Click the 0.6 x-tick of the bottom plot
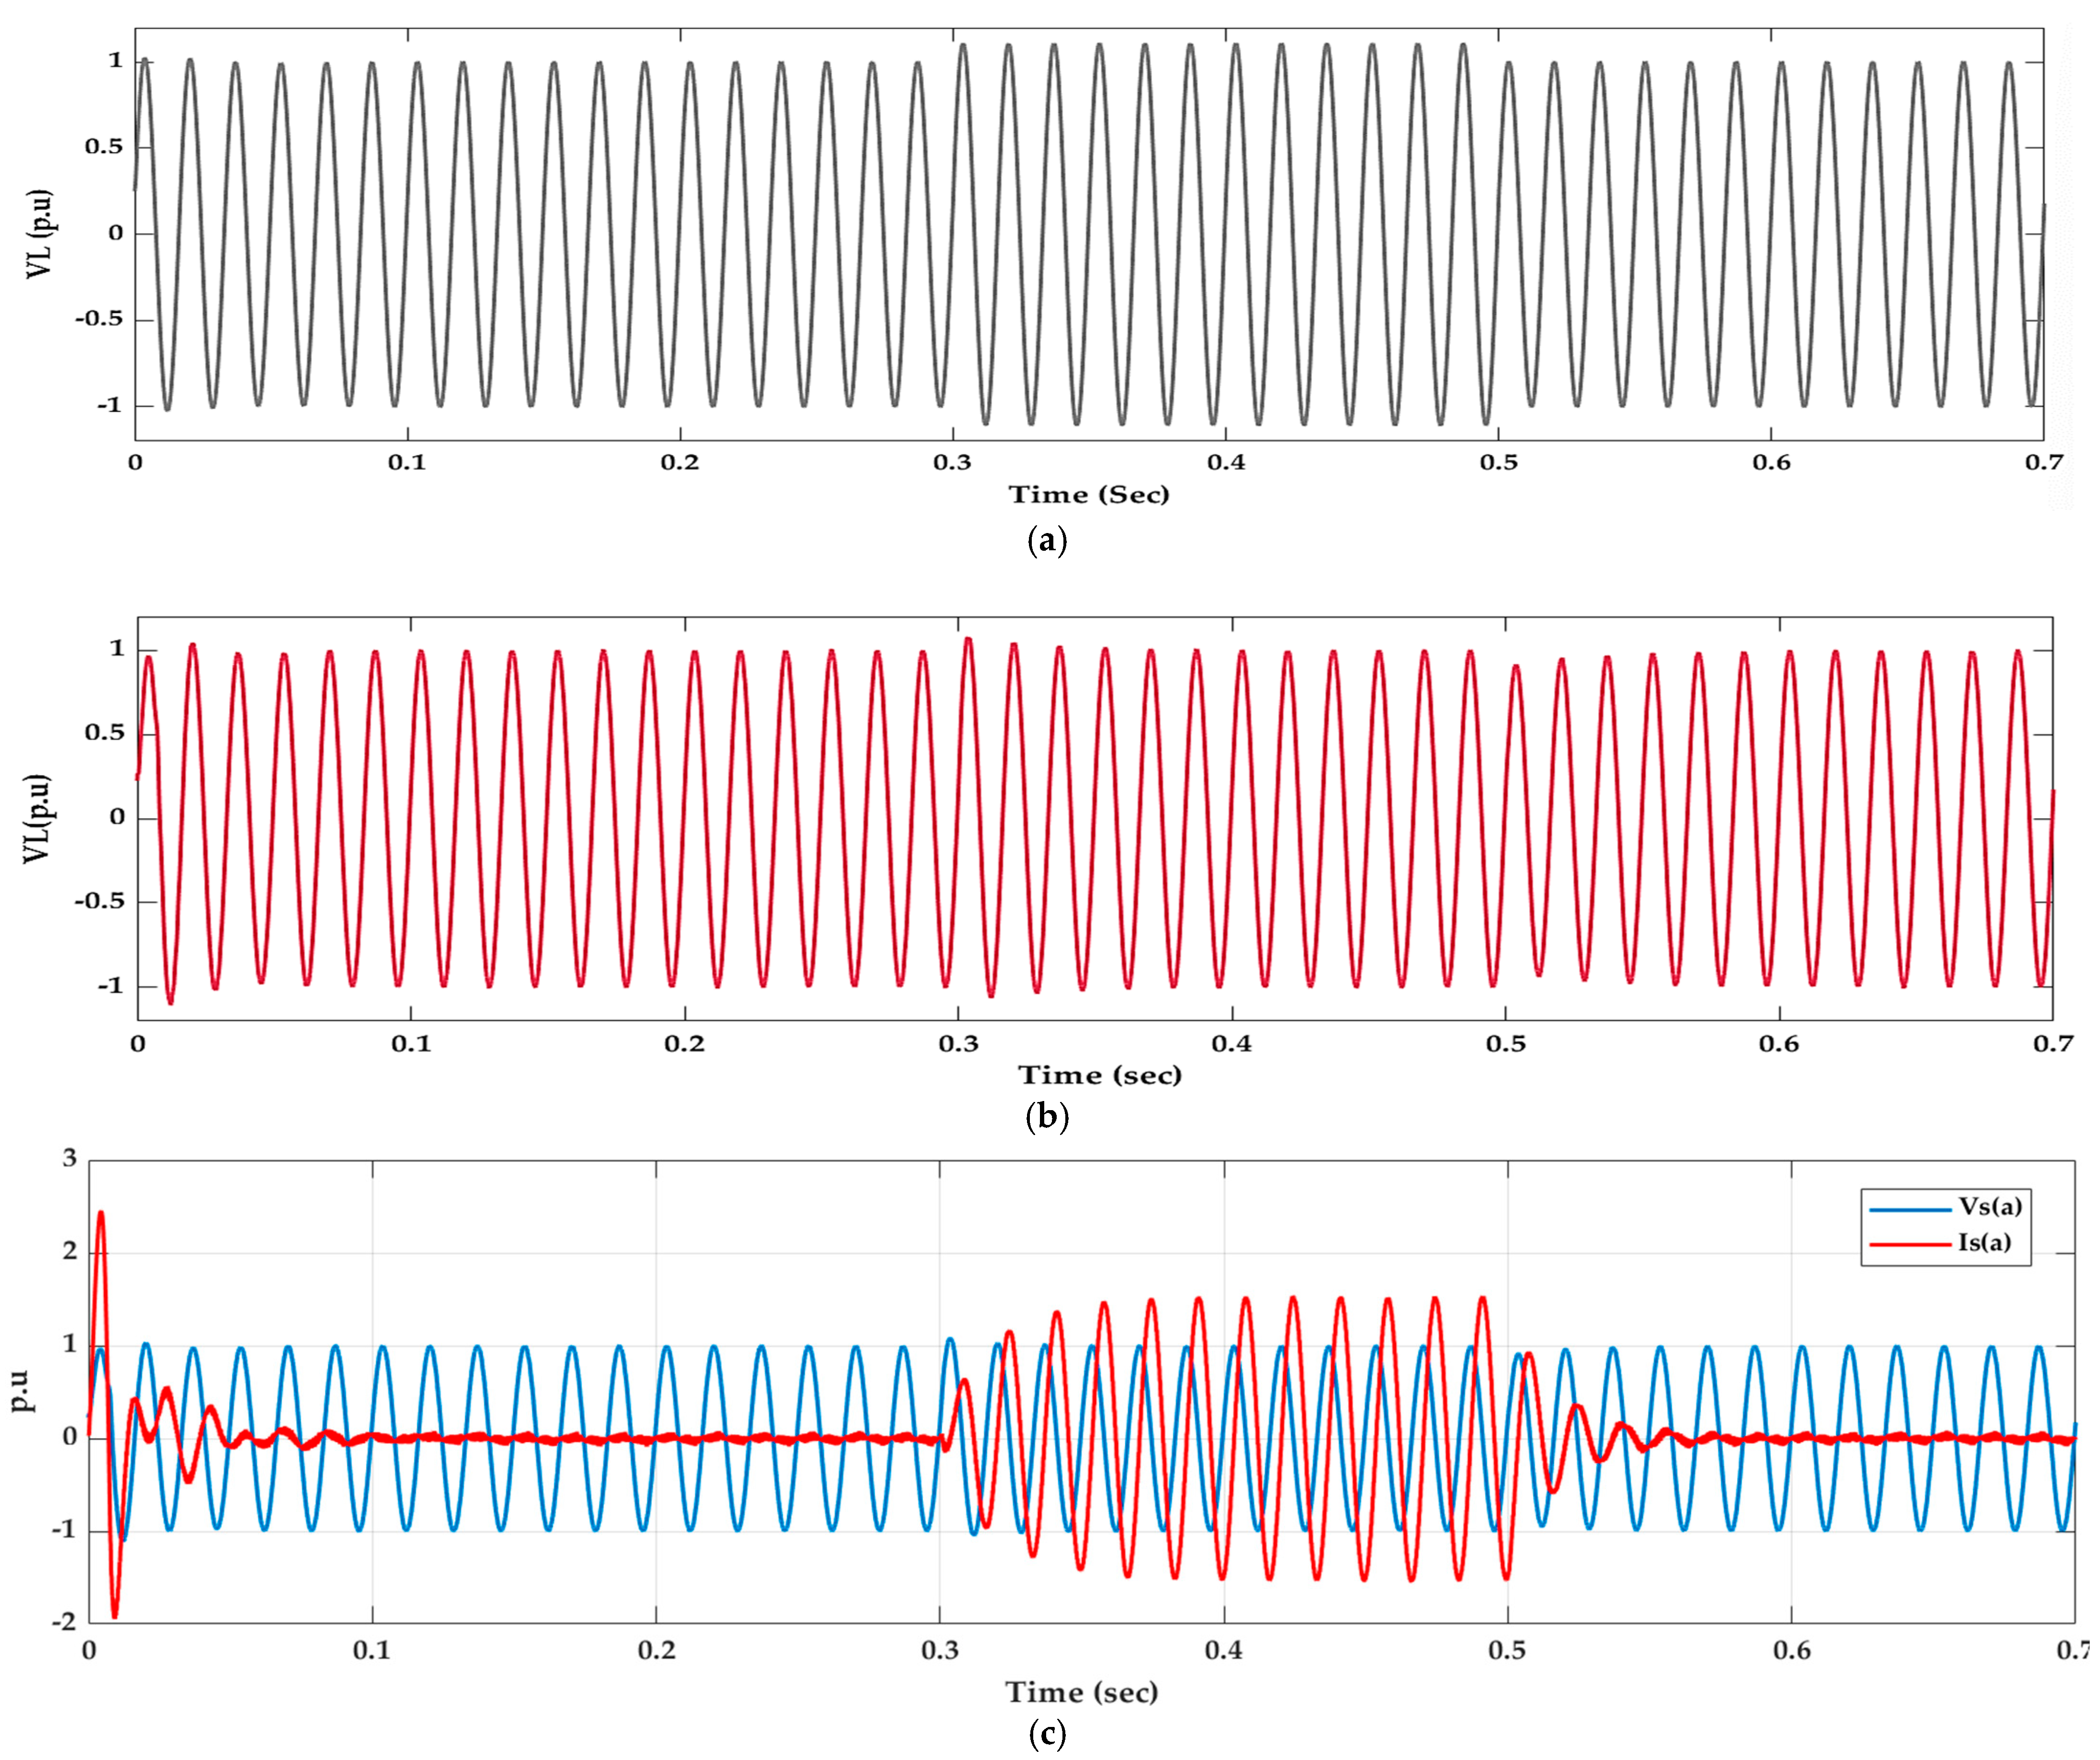The width and height of the screenshot is (2100, 1760). pyautogui.click(x=1791, y=1650)
